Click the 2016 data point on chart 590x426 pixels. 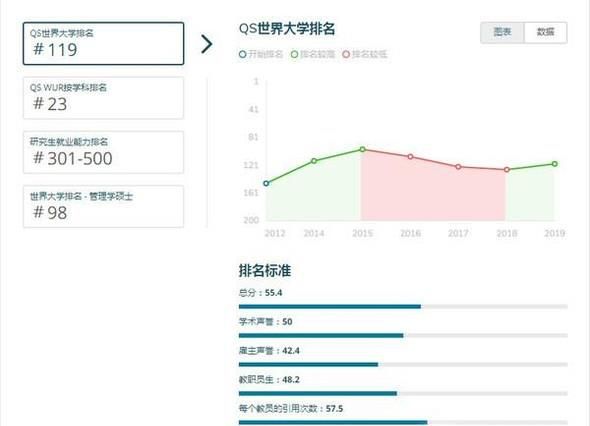coord(411,157)
